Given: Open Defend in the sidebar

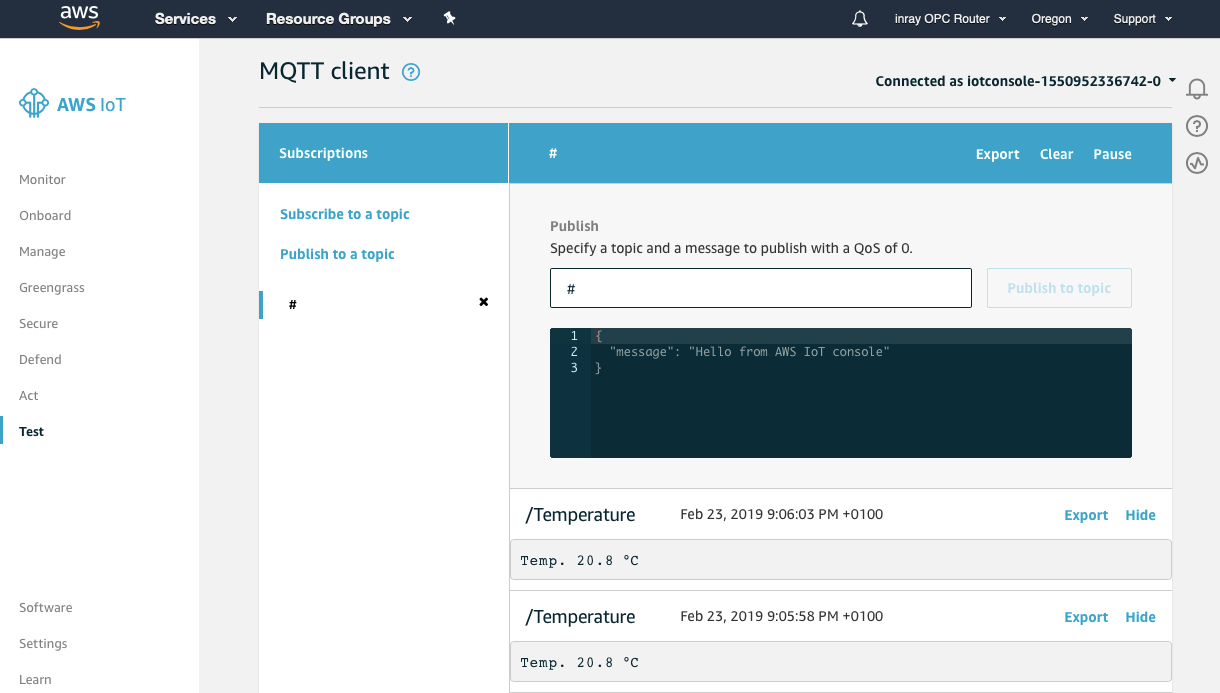Looking at the screenshot, I should pyautogui.click(x=40, y=360).
